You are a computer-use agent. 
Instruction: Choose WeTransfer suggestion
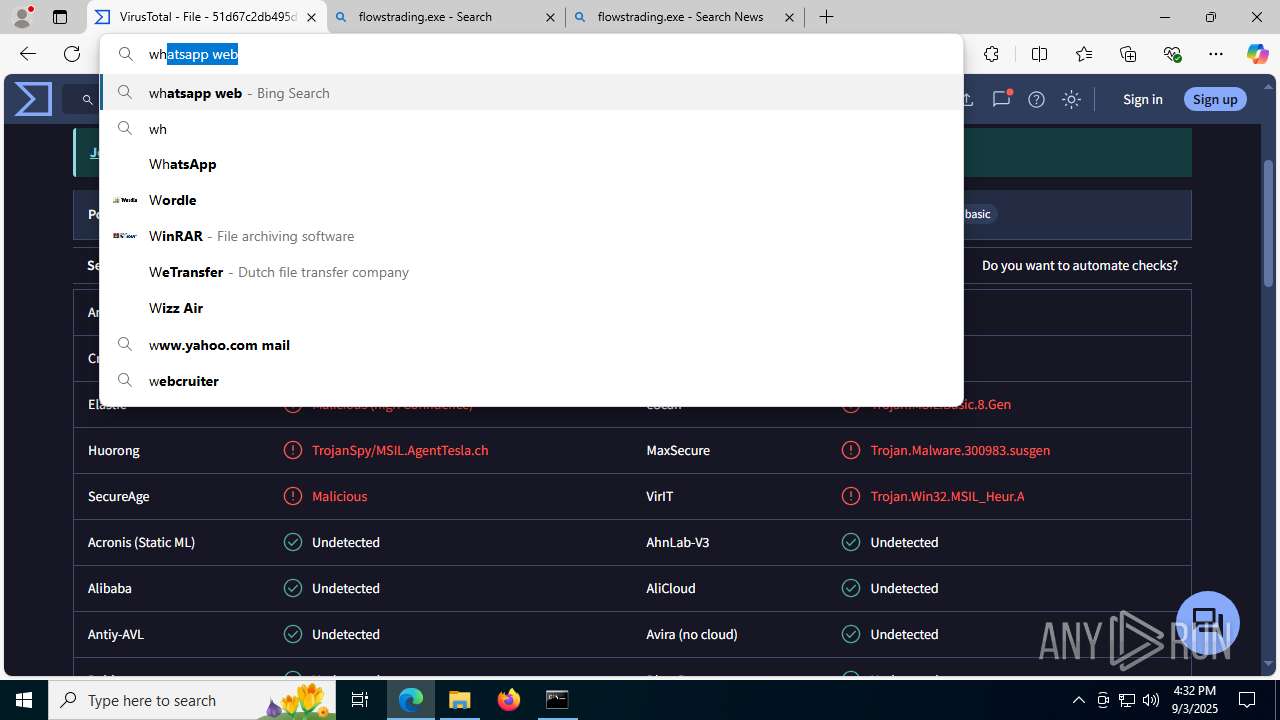click(531, 272)
